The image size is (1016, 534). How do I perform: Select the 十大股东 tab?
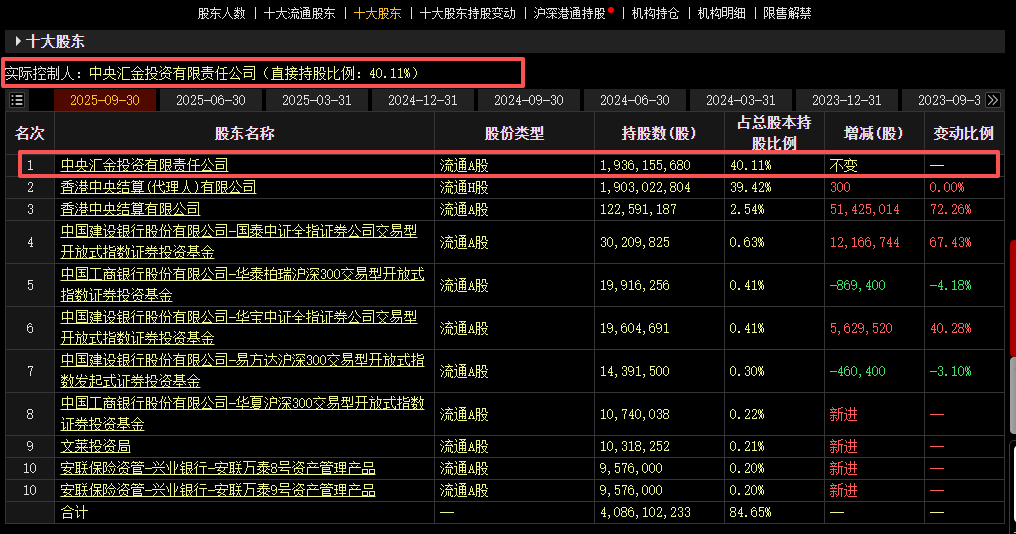coord(378,13)
